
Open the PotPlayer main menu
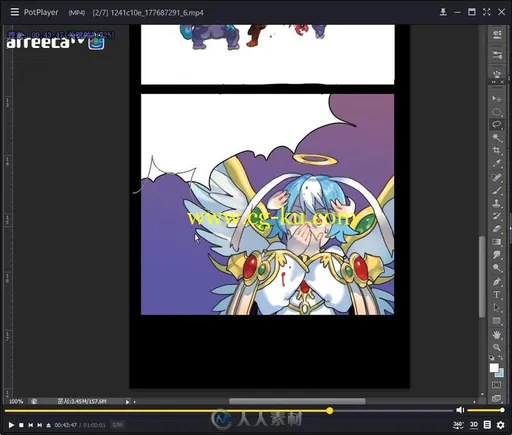14,12
